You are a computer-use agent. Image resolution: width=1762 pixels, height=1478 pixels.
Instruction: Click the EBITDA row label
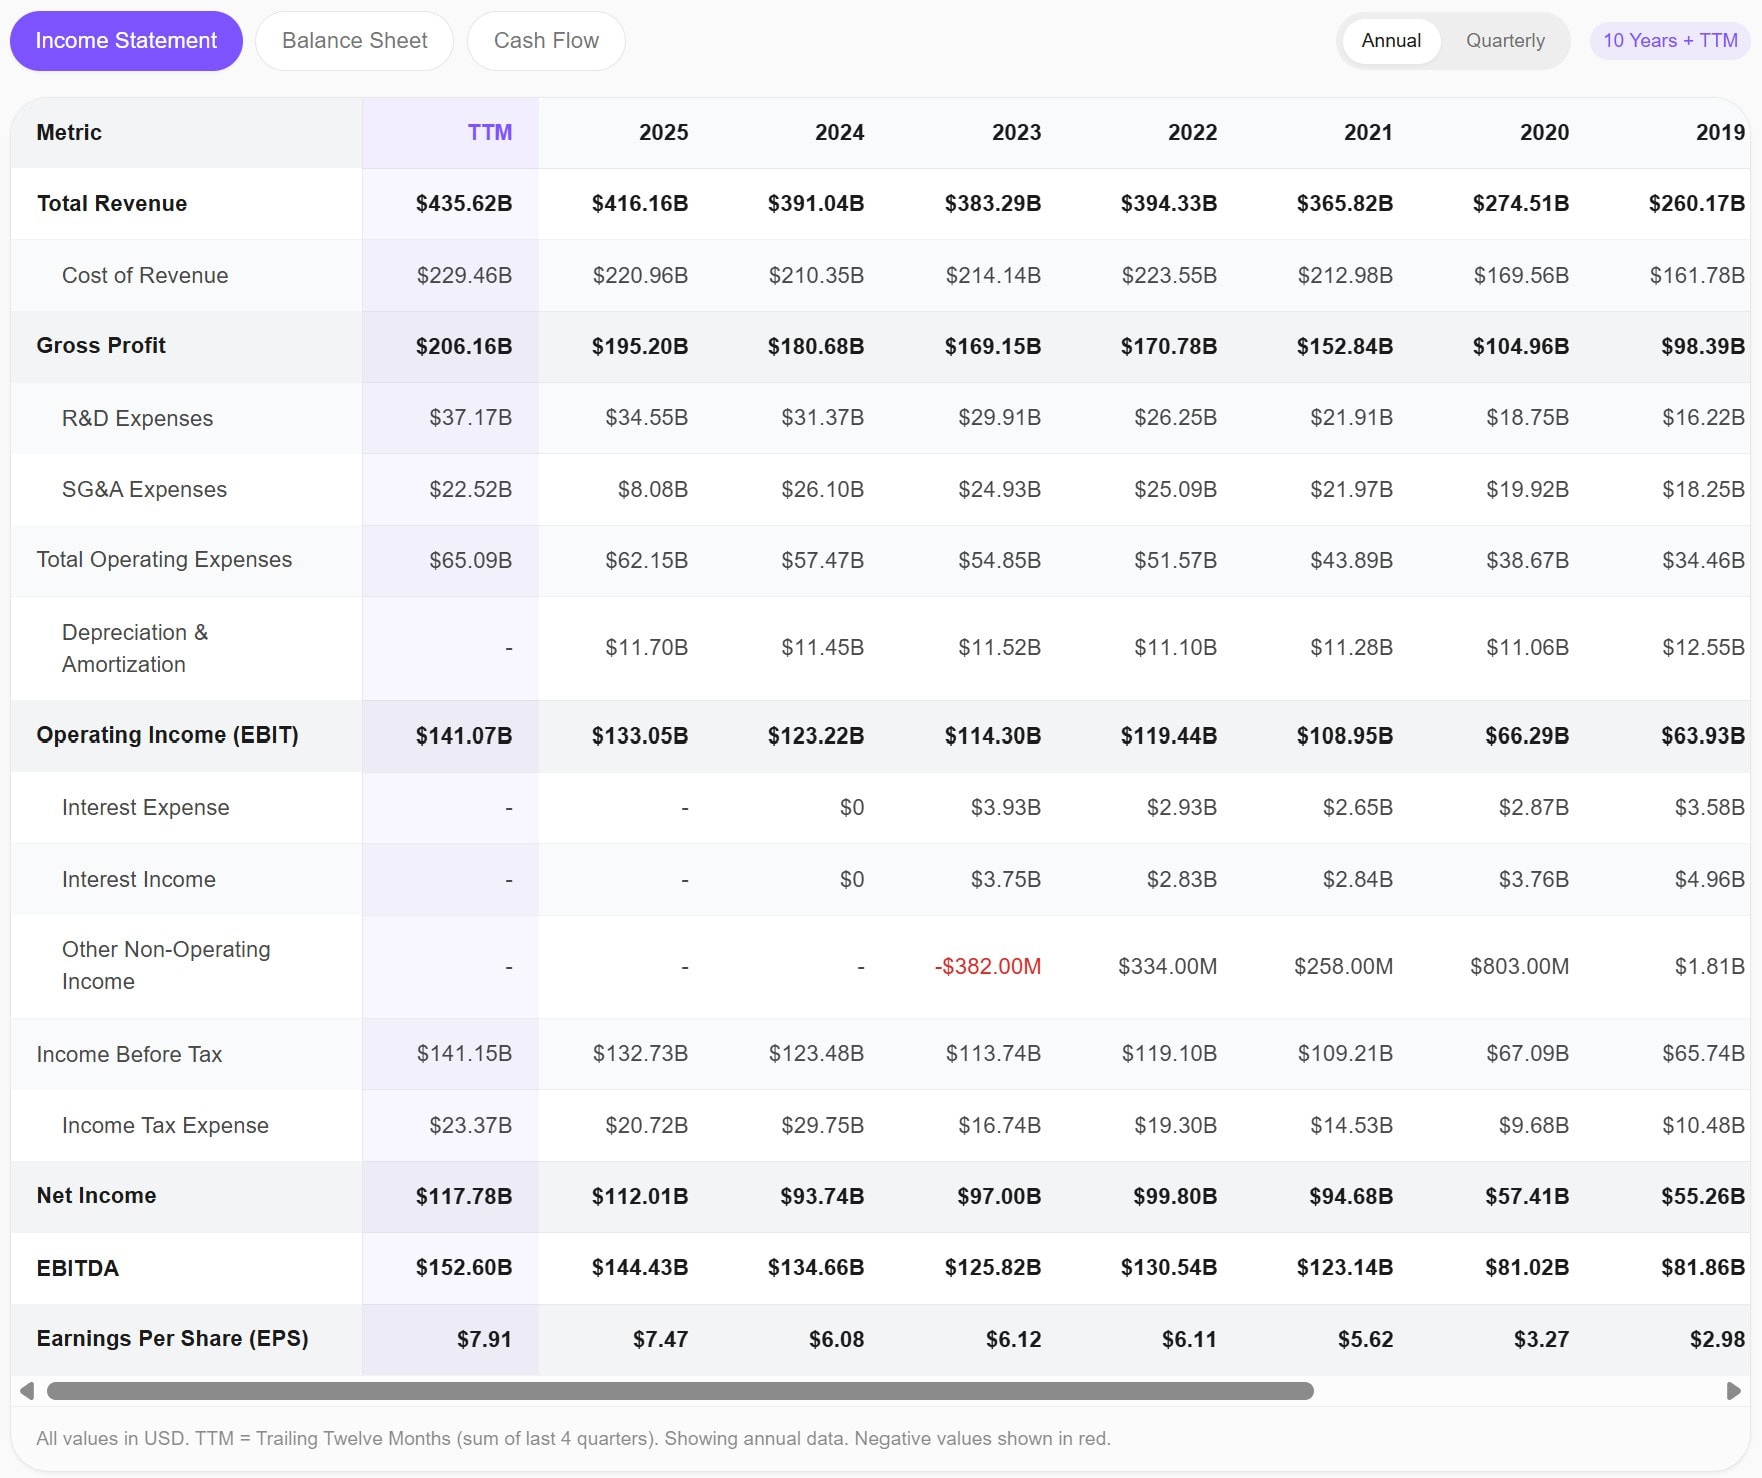click(77, 1268)
